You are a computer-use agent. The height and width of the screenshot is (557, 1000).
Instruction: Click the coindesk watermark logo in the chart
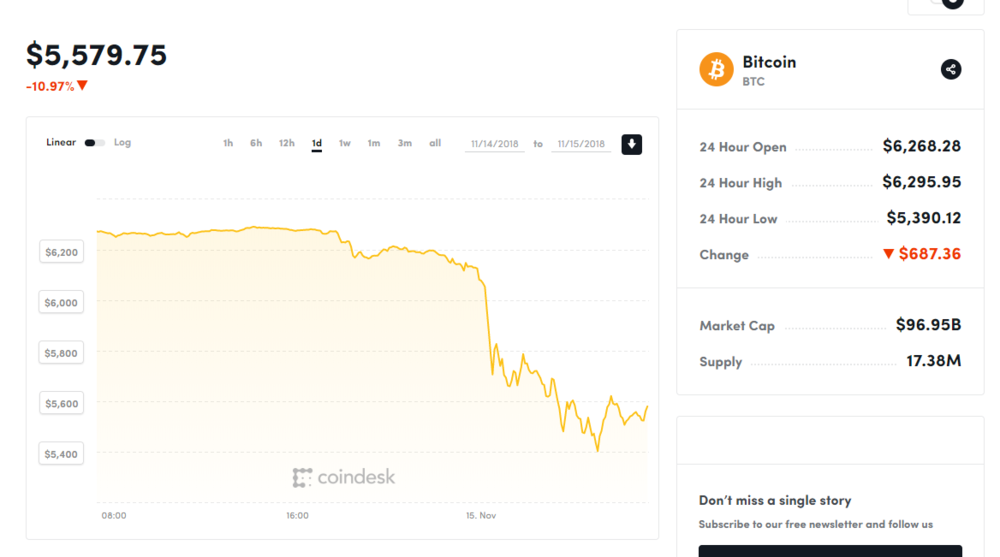tap(344, 477)
